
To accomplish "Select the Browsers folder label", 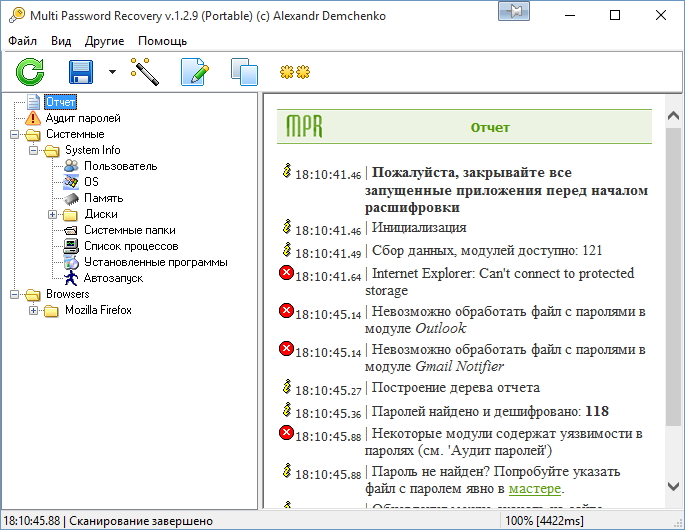I will pos(68,294).
